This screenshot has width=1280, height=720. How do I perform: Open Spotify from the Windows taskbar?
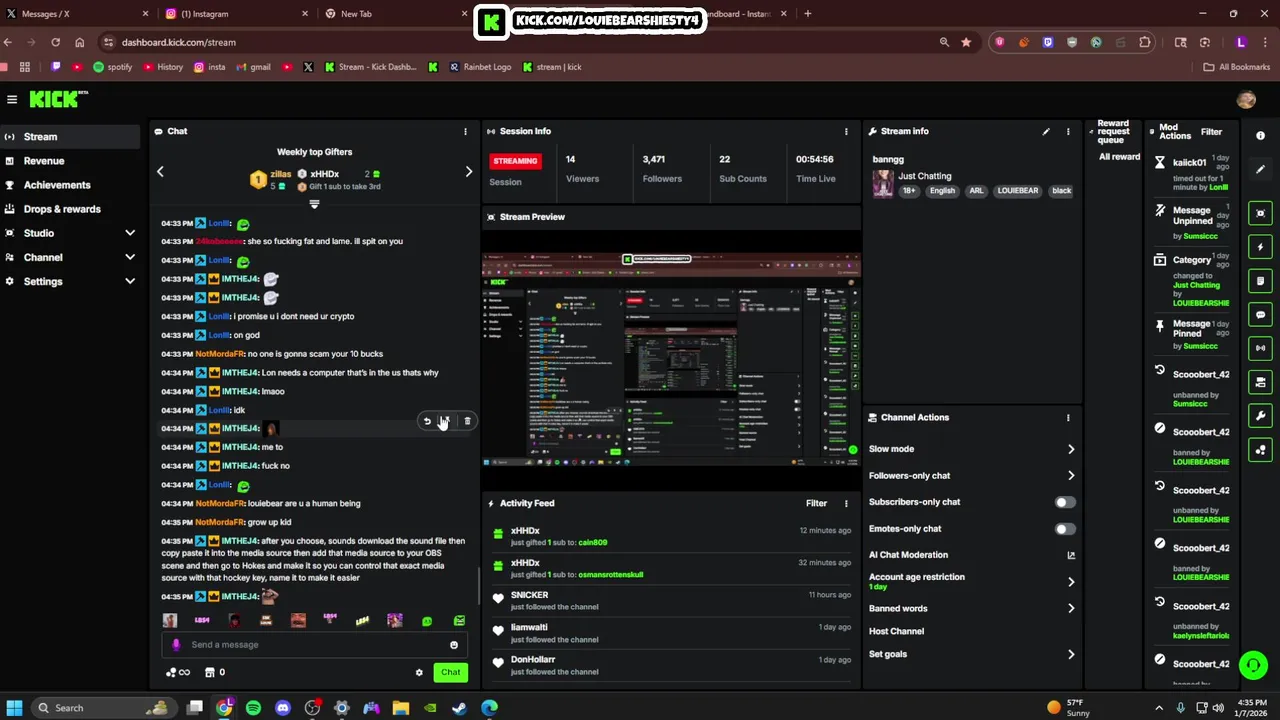point(254,708)
